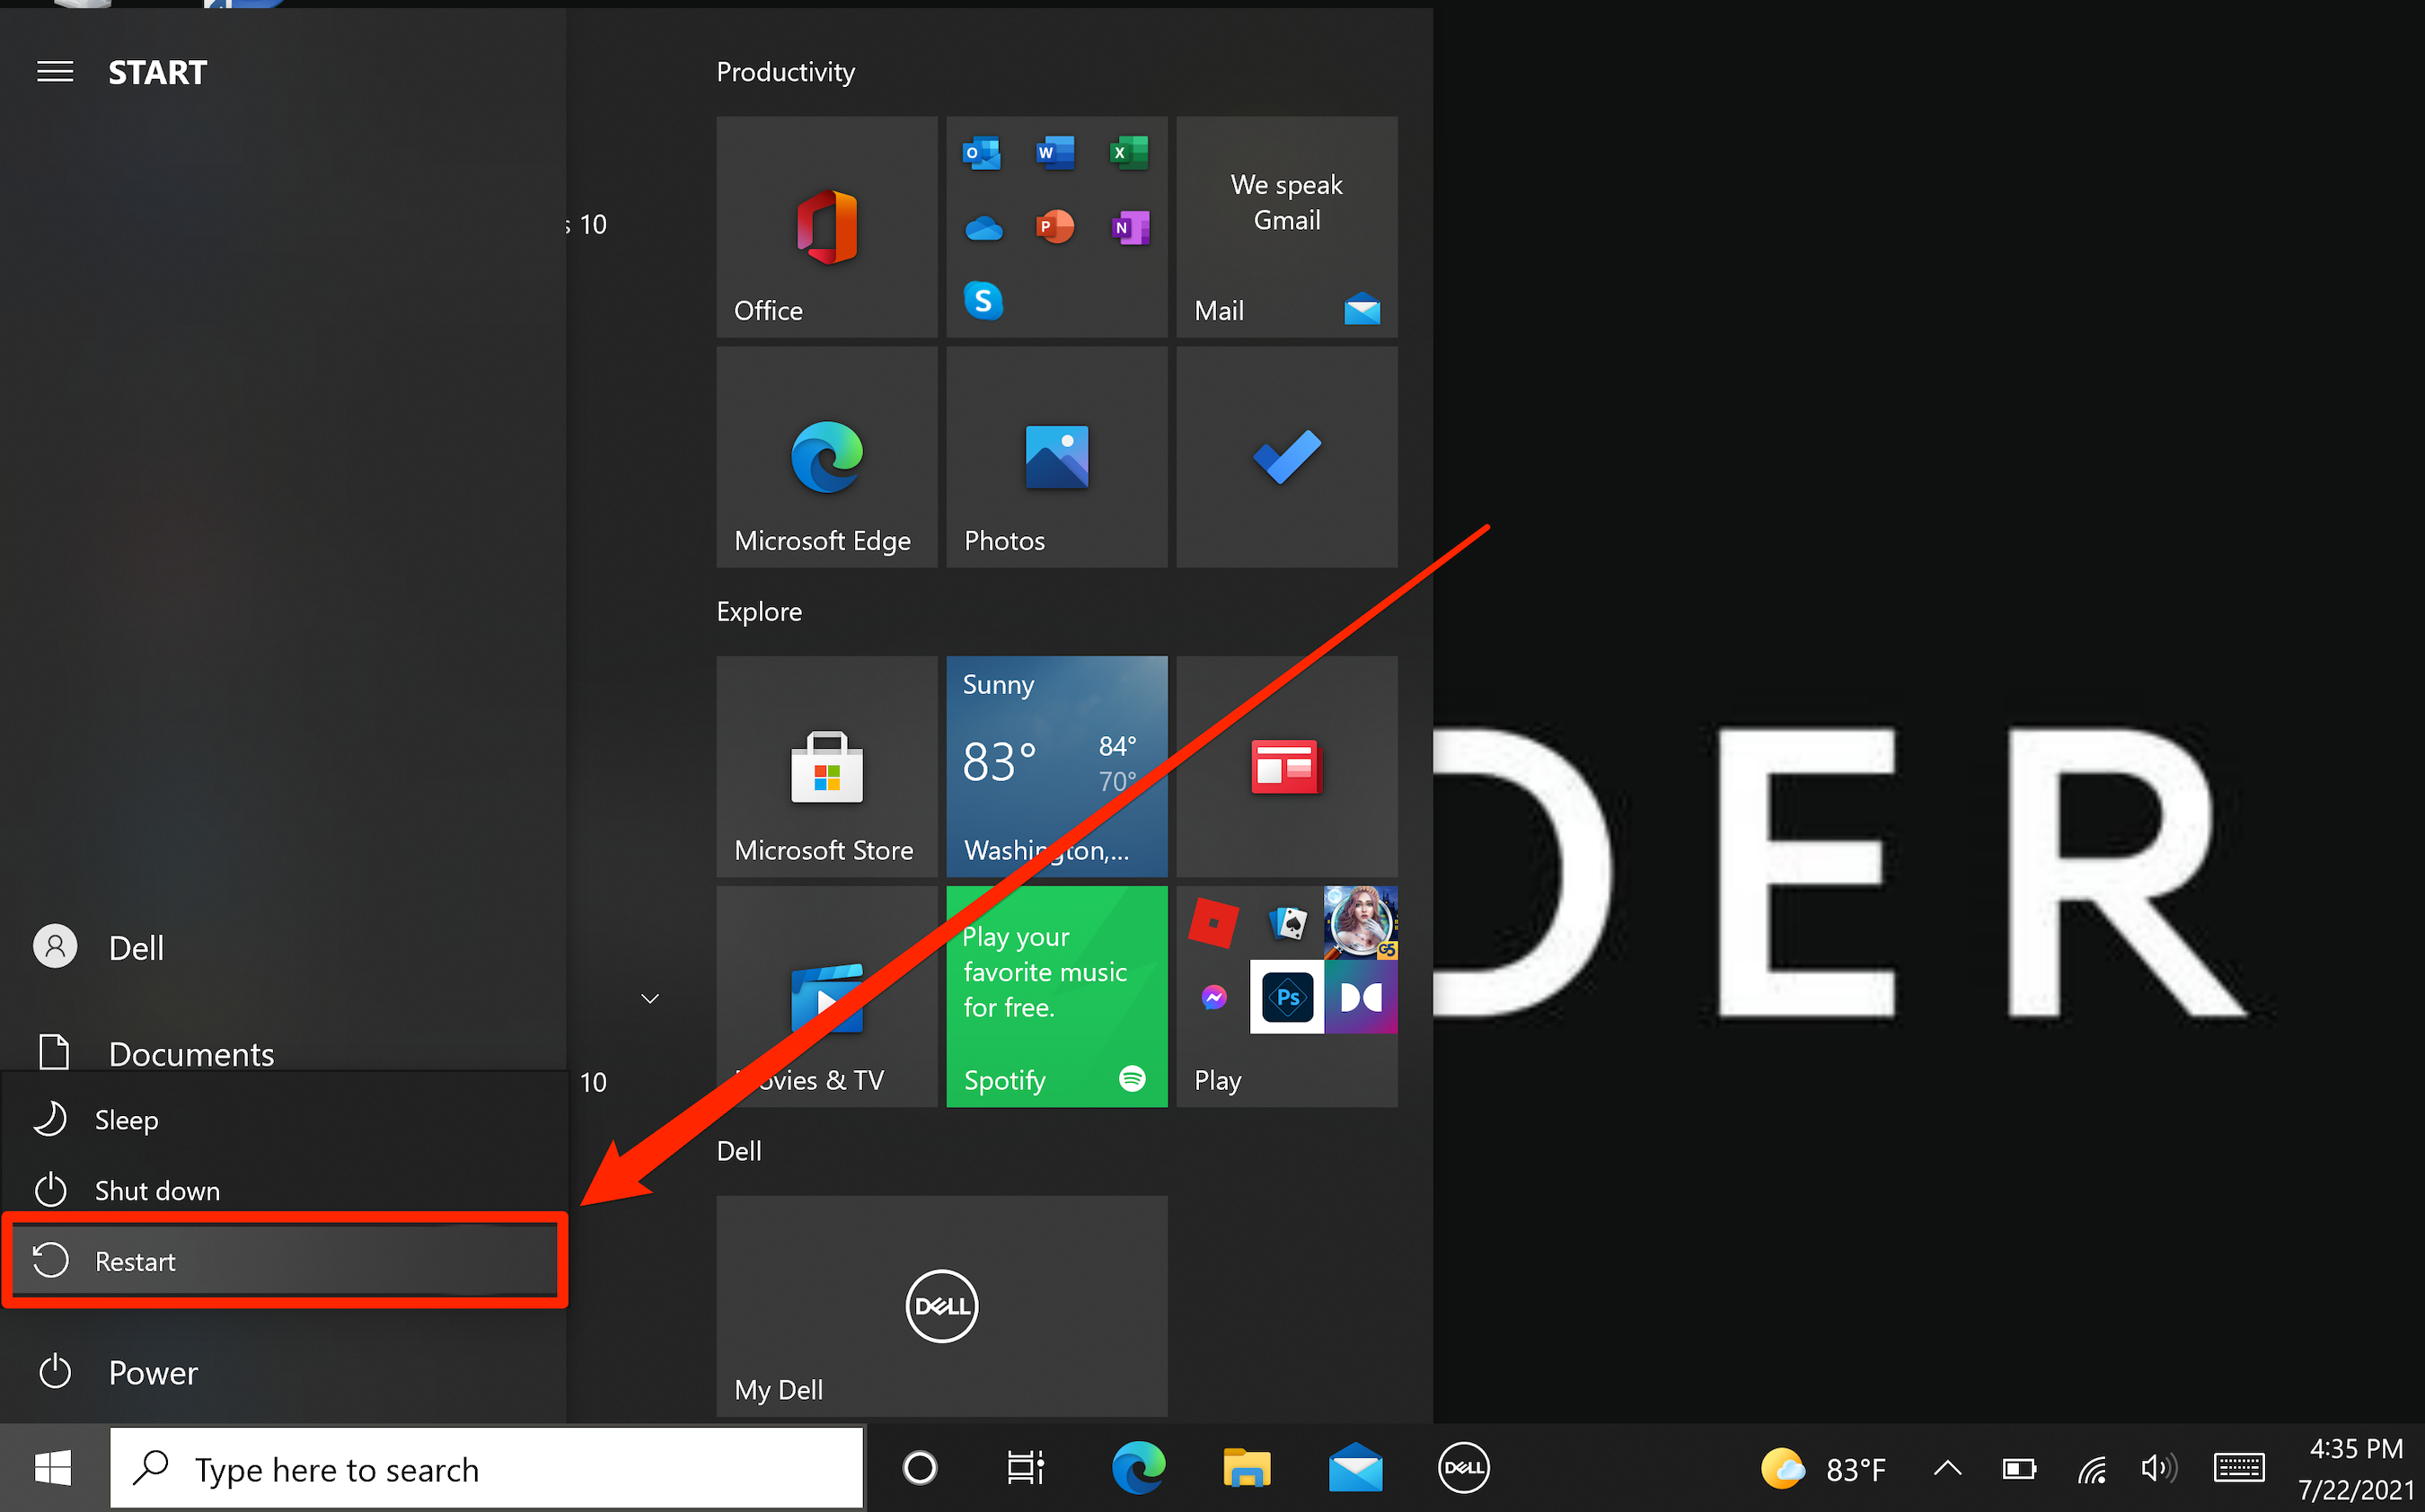Open the Wi-Fi network icon

pos(2092,1468)
